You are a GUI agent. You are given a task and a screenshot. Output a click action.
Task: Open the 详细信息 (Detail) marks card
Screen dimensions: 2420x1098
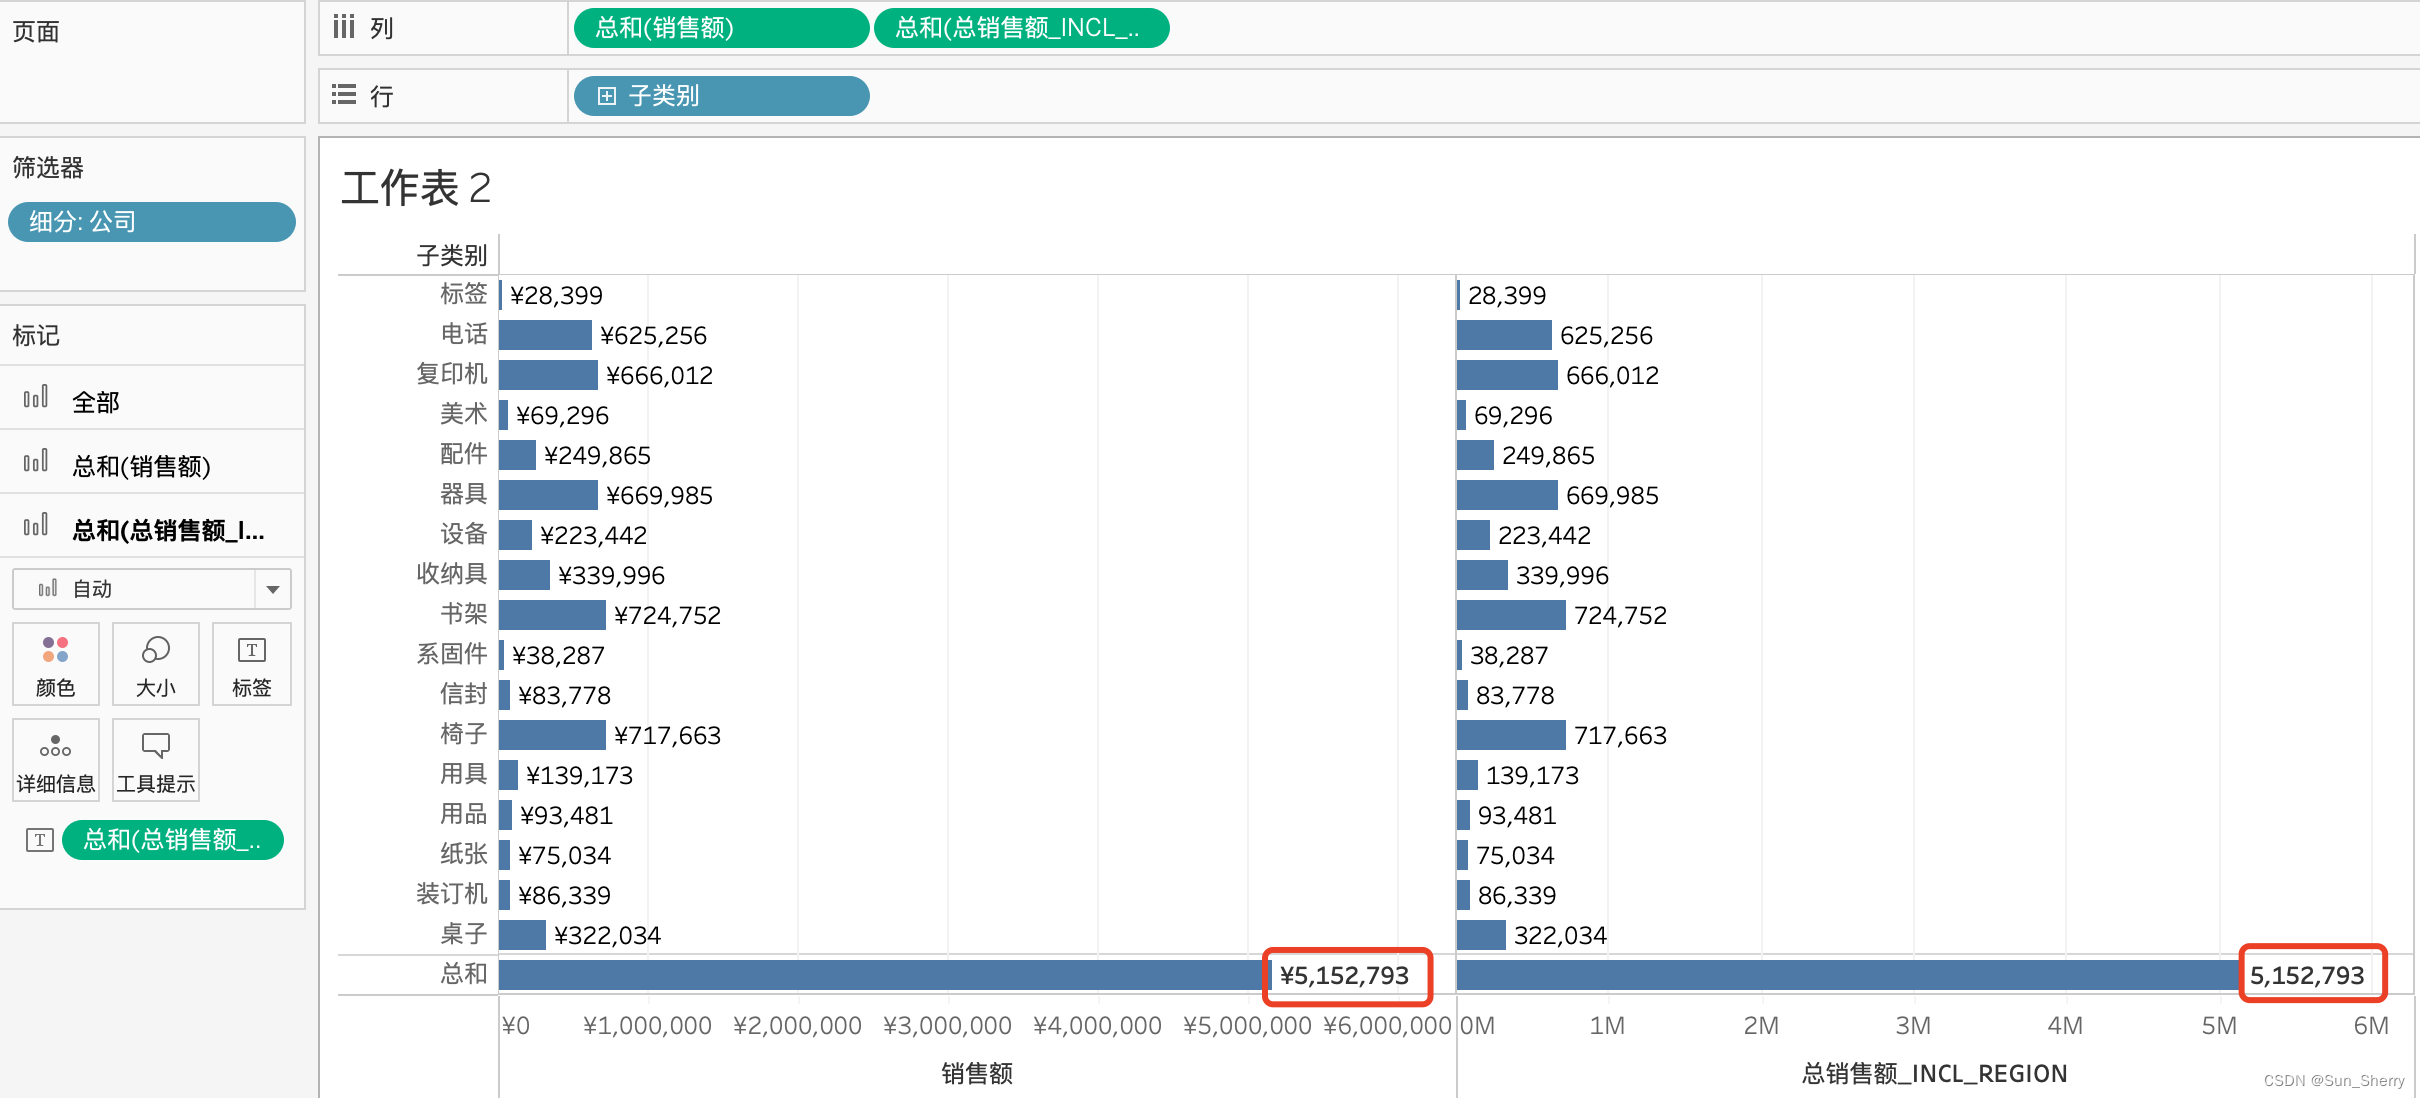click(56, 760)
